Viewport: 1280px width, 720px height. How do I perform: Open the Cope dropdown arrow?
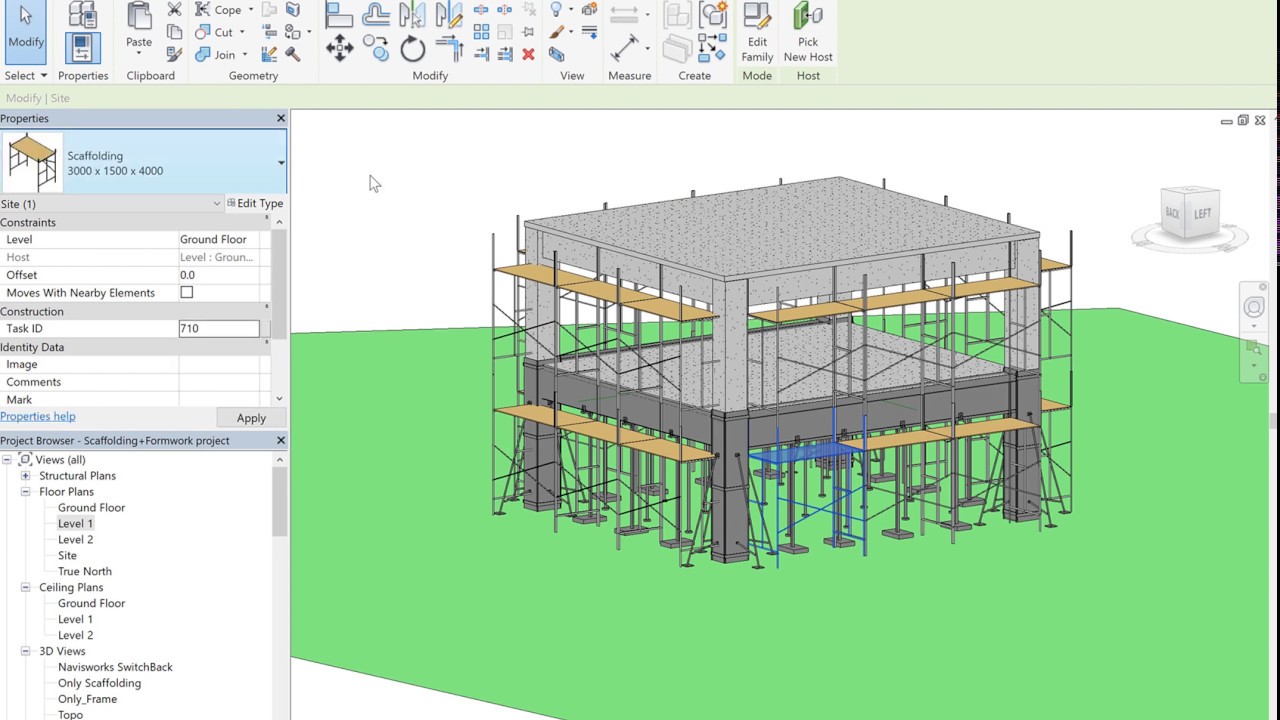coord(250,10)
